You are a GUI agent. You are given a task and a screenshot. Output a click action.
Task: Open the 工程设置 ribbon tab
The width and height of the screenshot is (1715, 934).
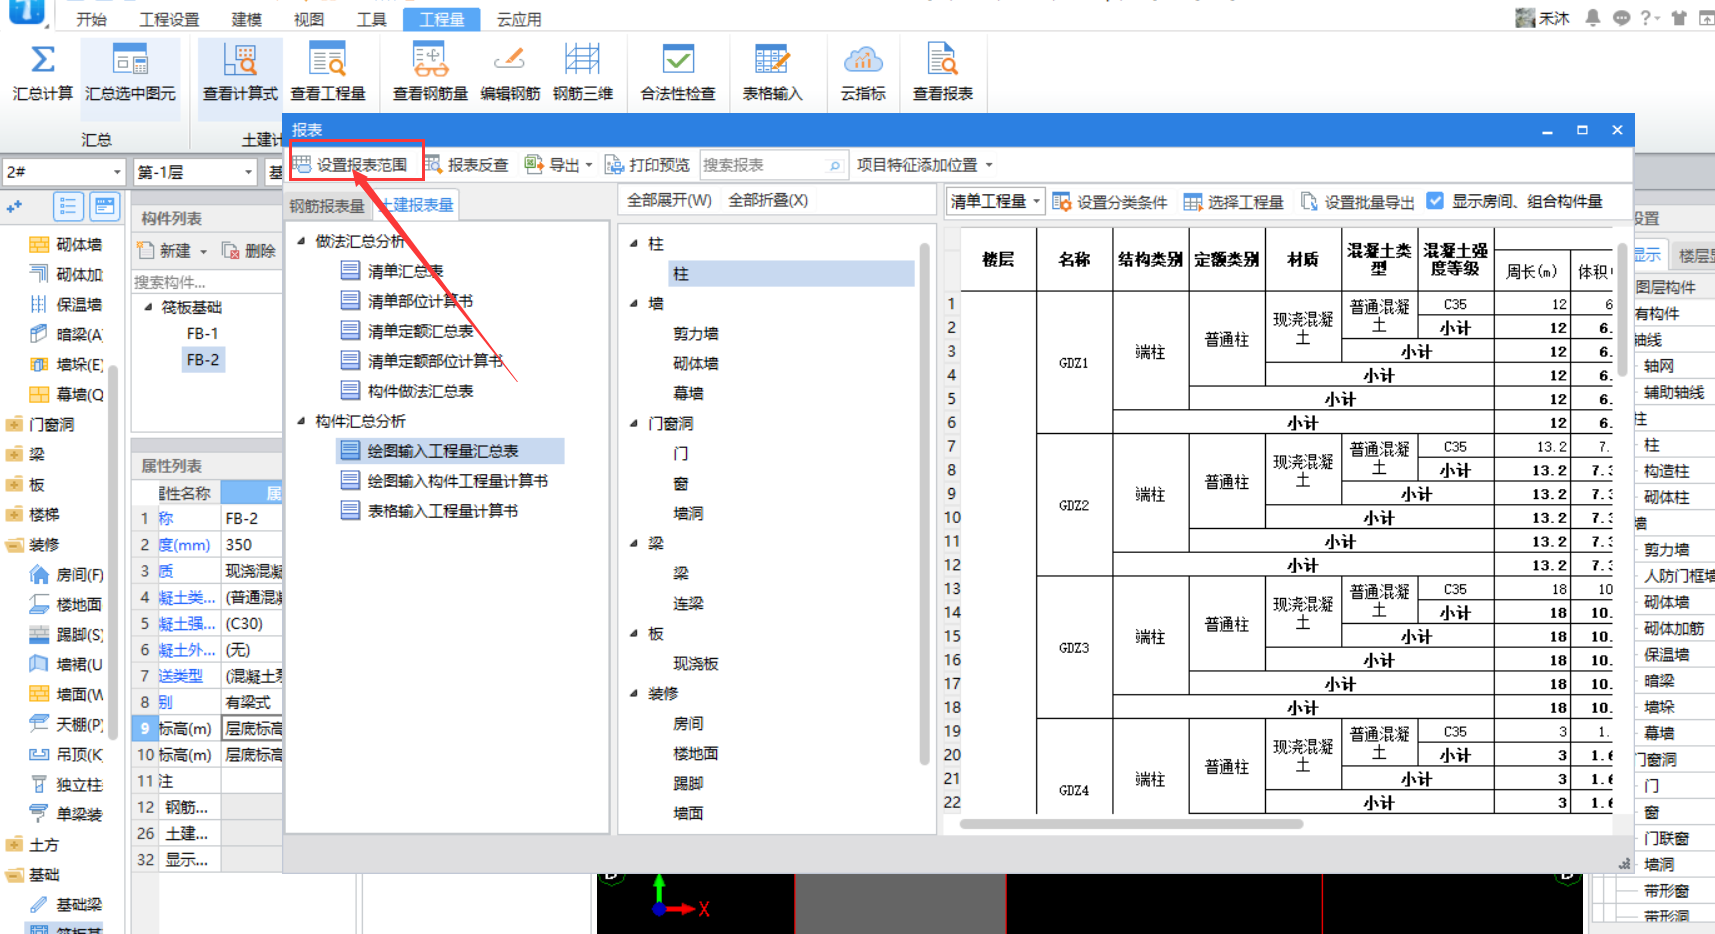point(169,19)
